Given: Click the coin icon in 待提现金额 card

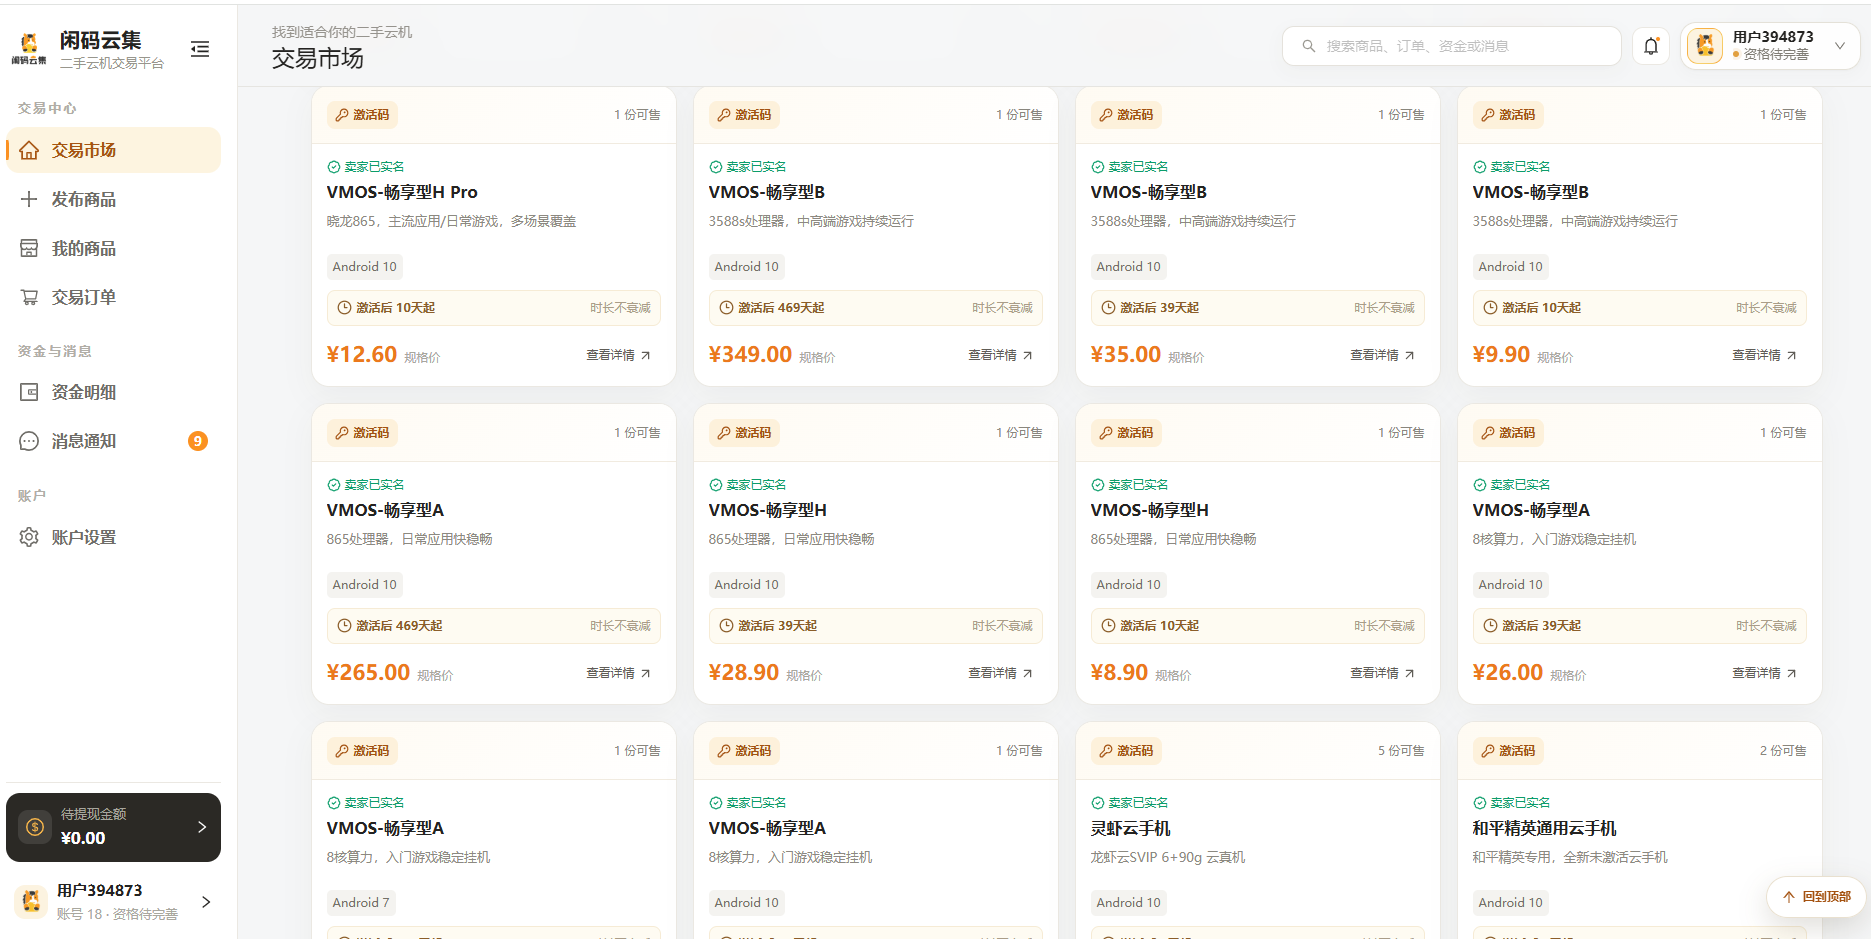Looking at the screenshot, I should click(x=35, y=827).
